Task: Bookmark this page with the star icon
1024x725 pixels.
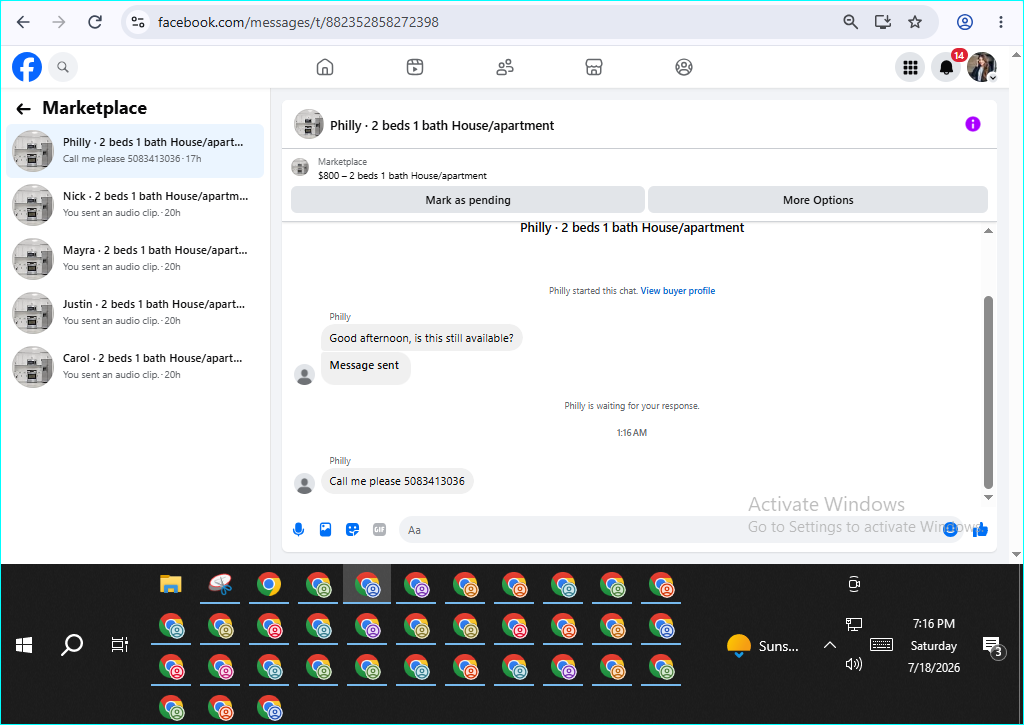Action: pyautogui.click(x=915, y=22)
